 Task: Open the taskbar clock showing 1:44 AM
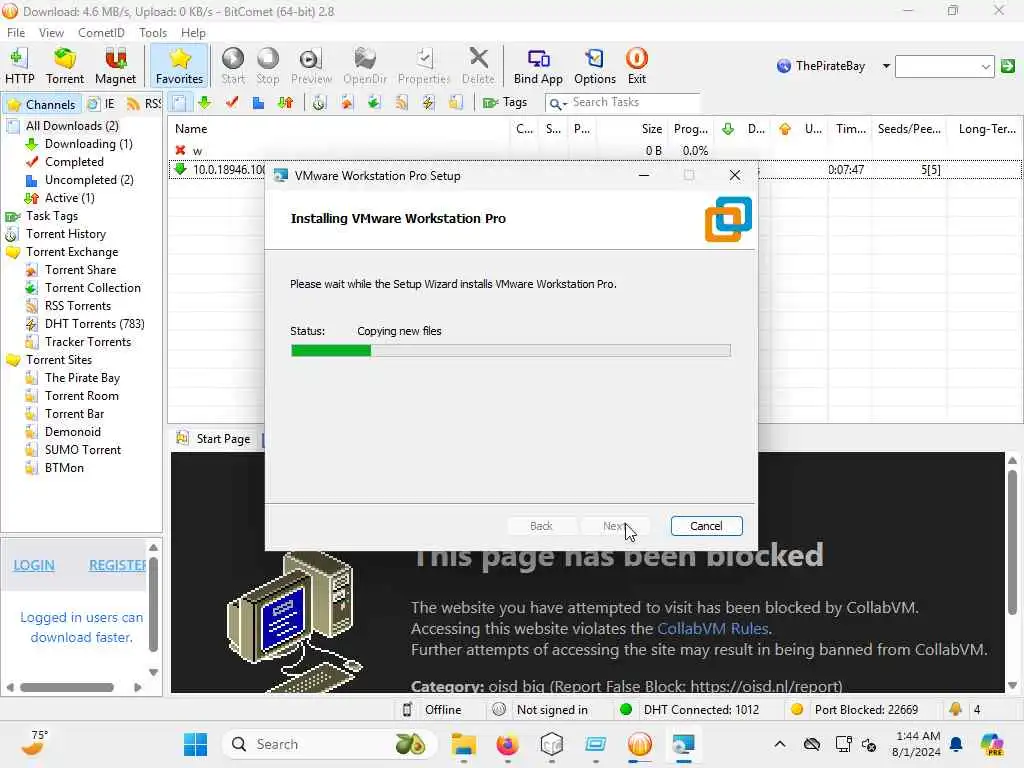tap(917, 744)
